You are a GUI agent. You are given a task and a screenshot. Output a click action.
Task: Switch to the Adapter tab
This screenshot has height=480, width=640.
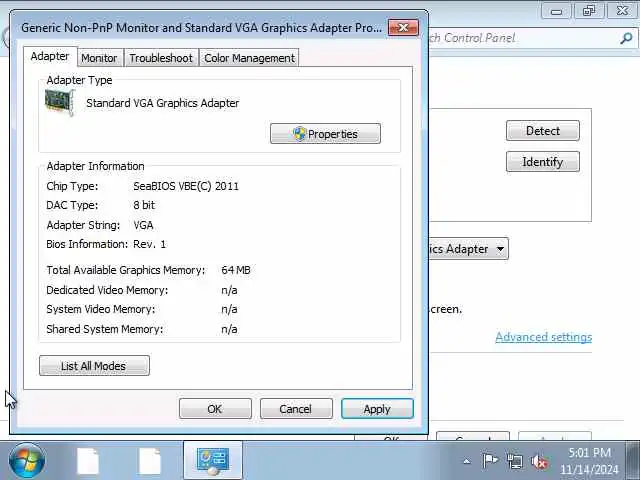pos(50,56)
